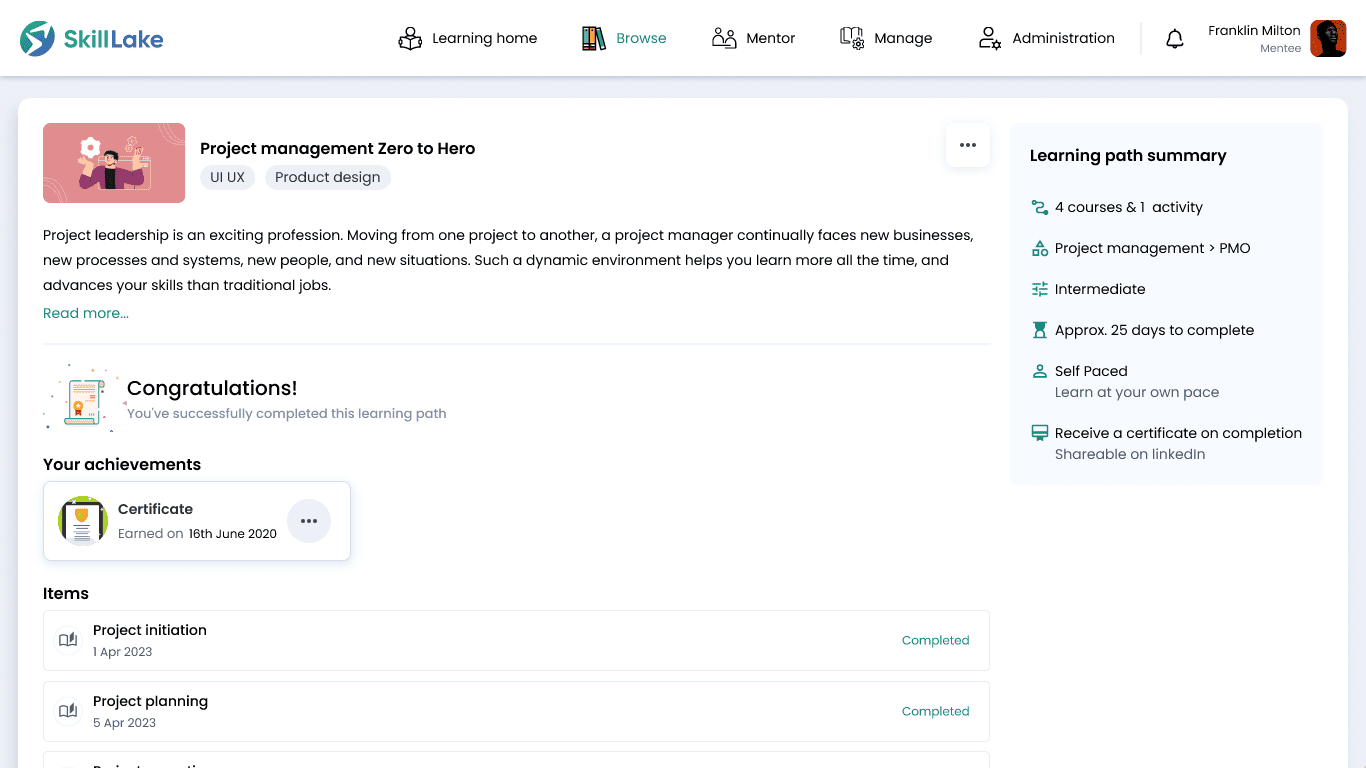1366x768 pixels.
Task: Click the Manage book-gear icon
Action: point(852,38)
